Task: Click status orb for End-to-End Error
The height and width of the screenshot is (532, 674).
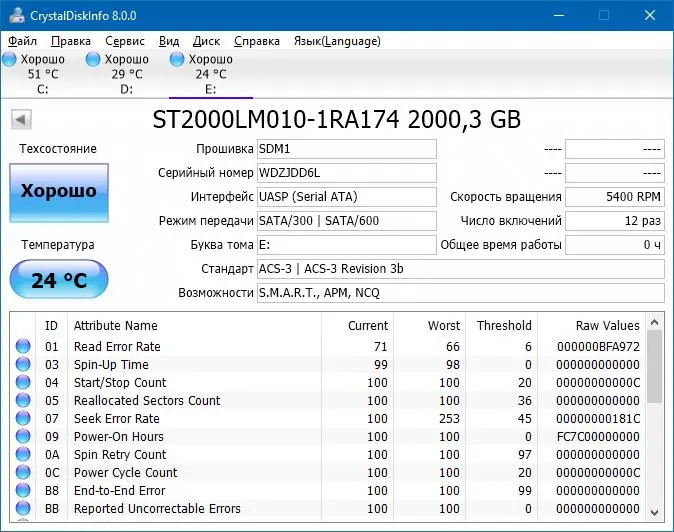Action: 23,490
